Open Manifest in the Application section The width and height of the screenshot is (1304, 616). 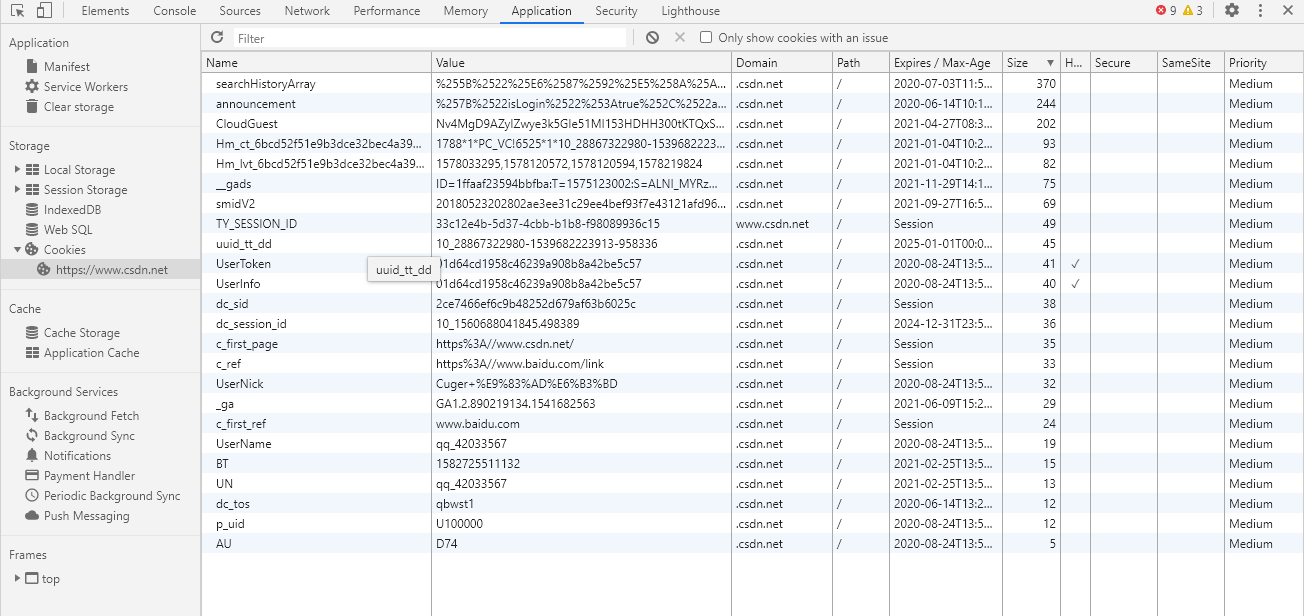point(67,67)
